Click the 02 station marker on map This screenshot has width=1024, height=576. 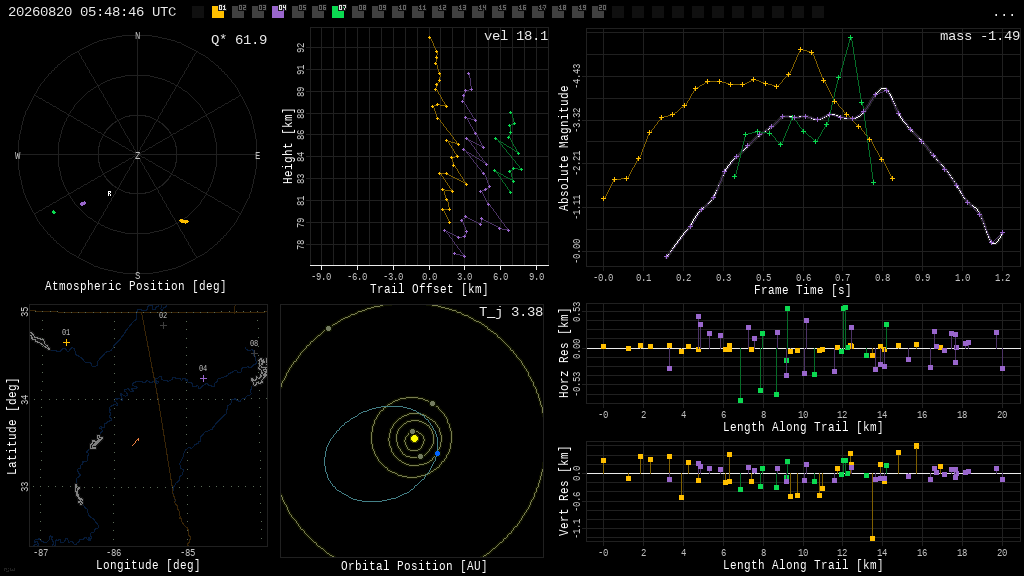click(163, 325)
